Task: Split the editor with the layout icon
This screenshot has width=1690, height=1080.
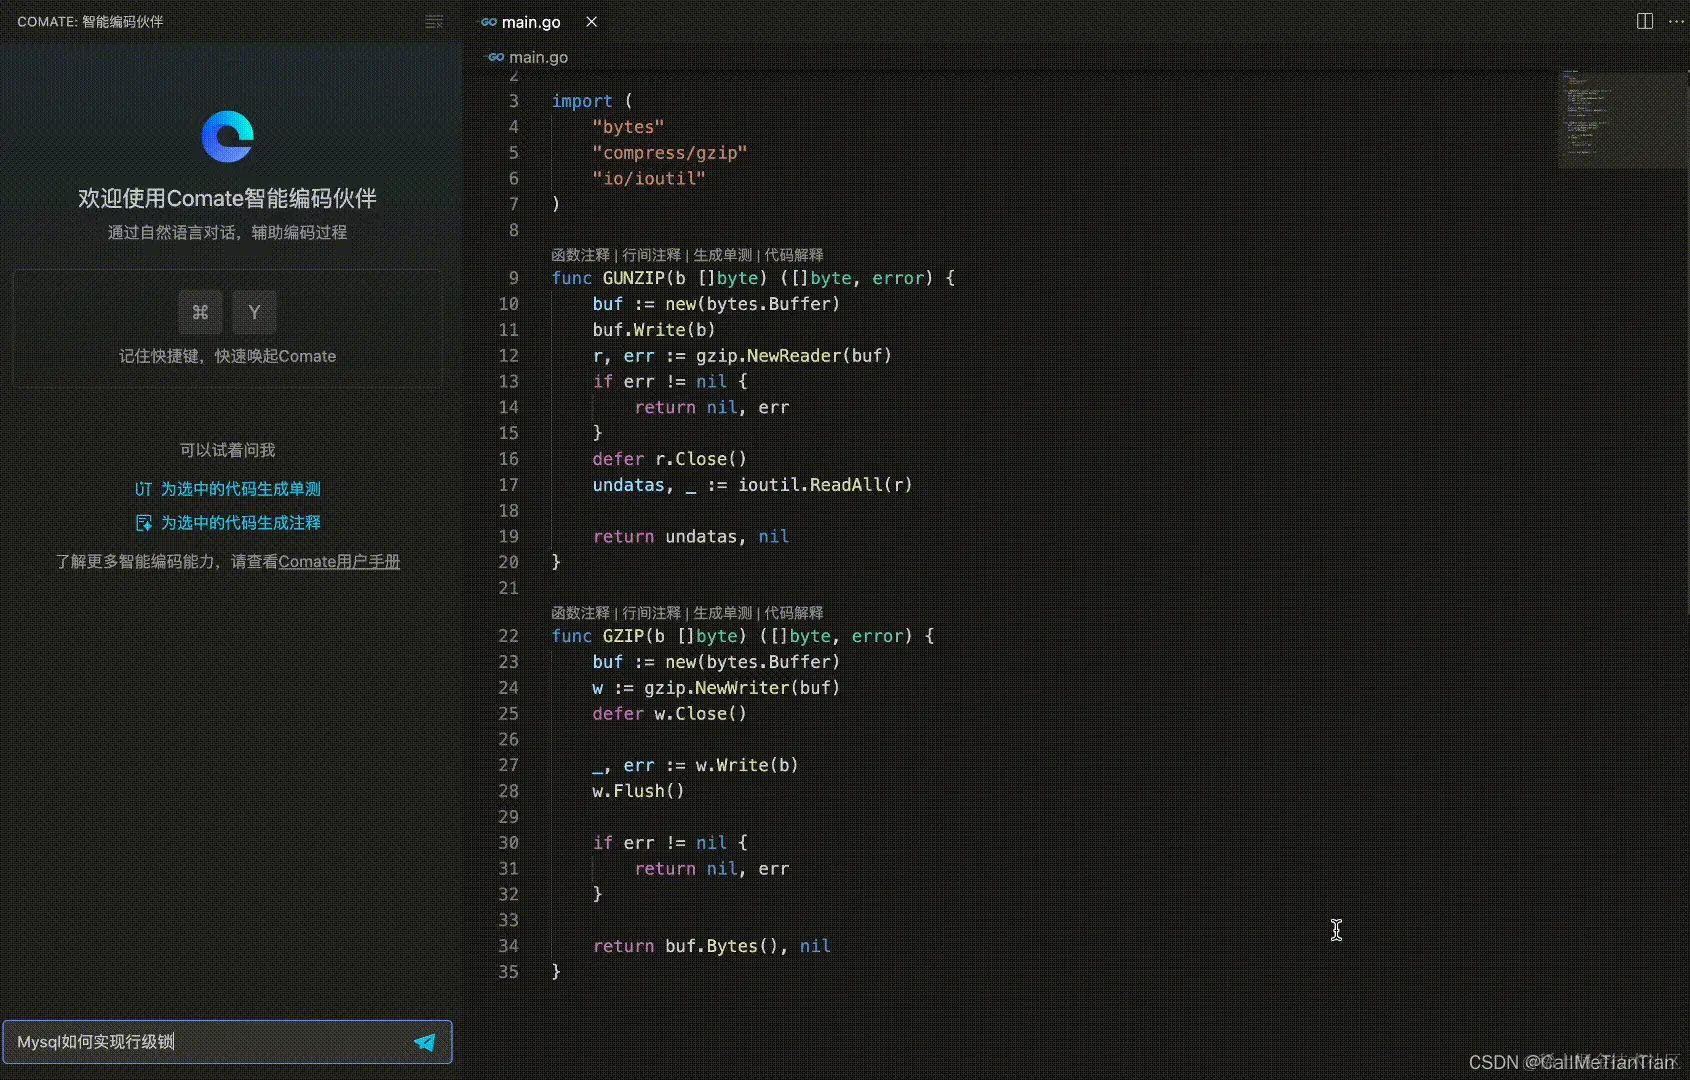Action: pyautogui.click(x=1645, y=21)
